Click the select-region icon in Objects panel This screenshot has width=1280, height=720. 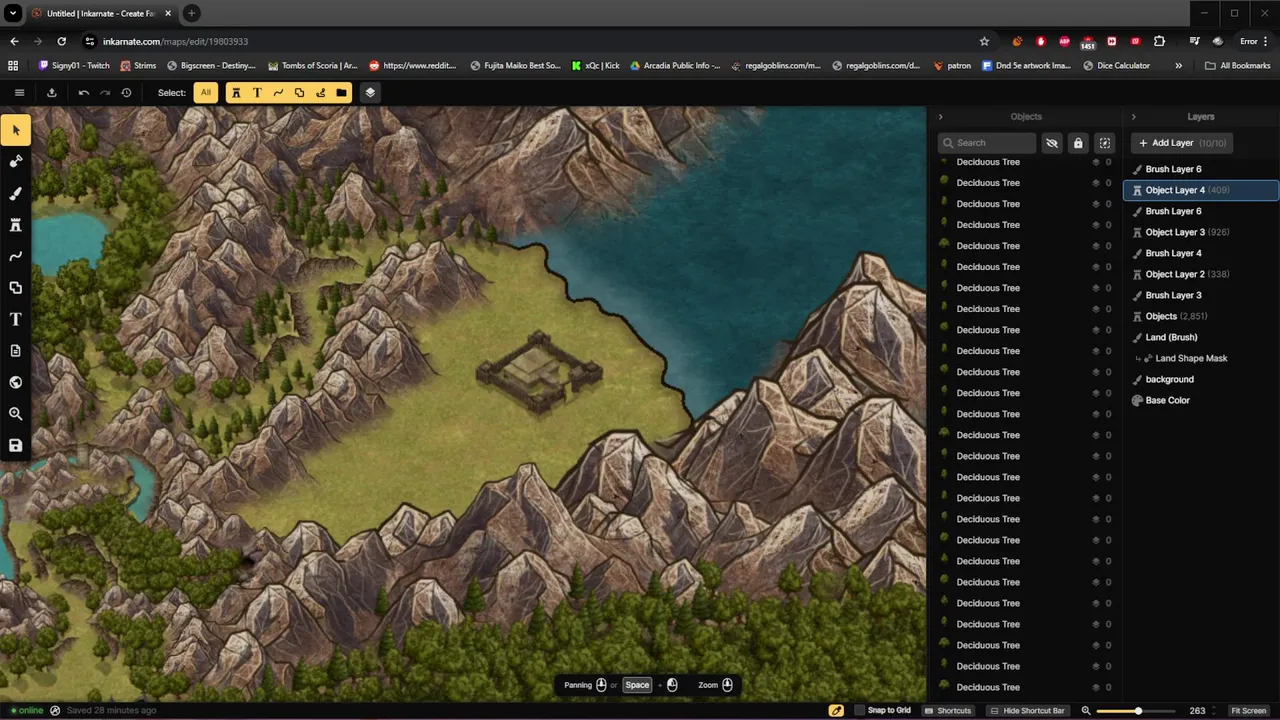pos(1104,143)
